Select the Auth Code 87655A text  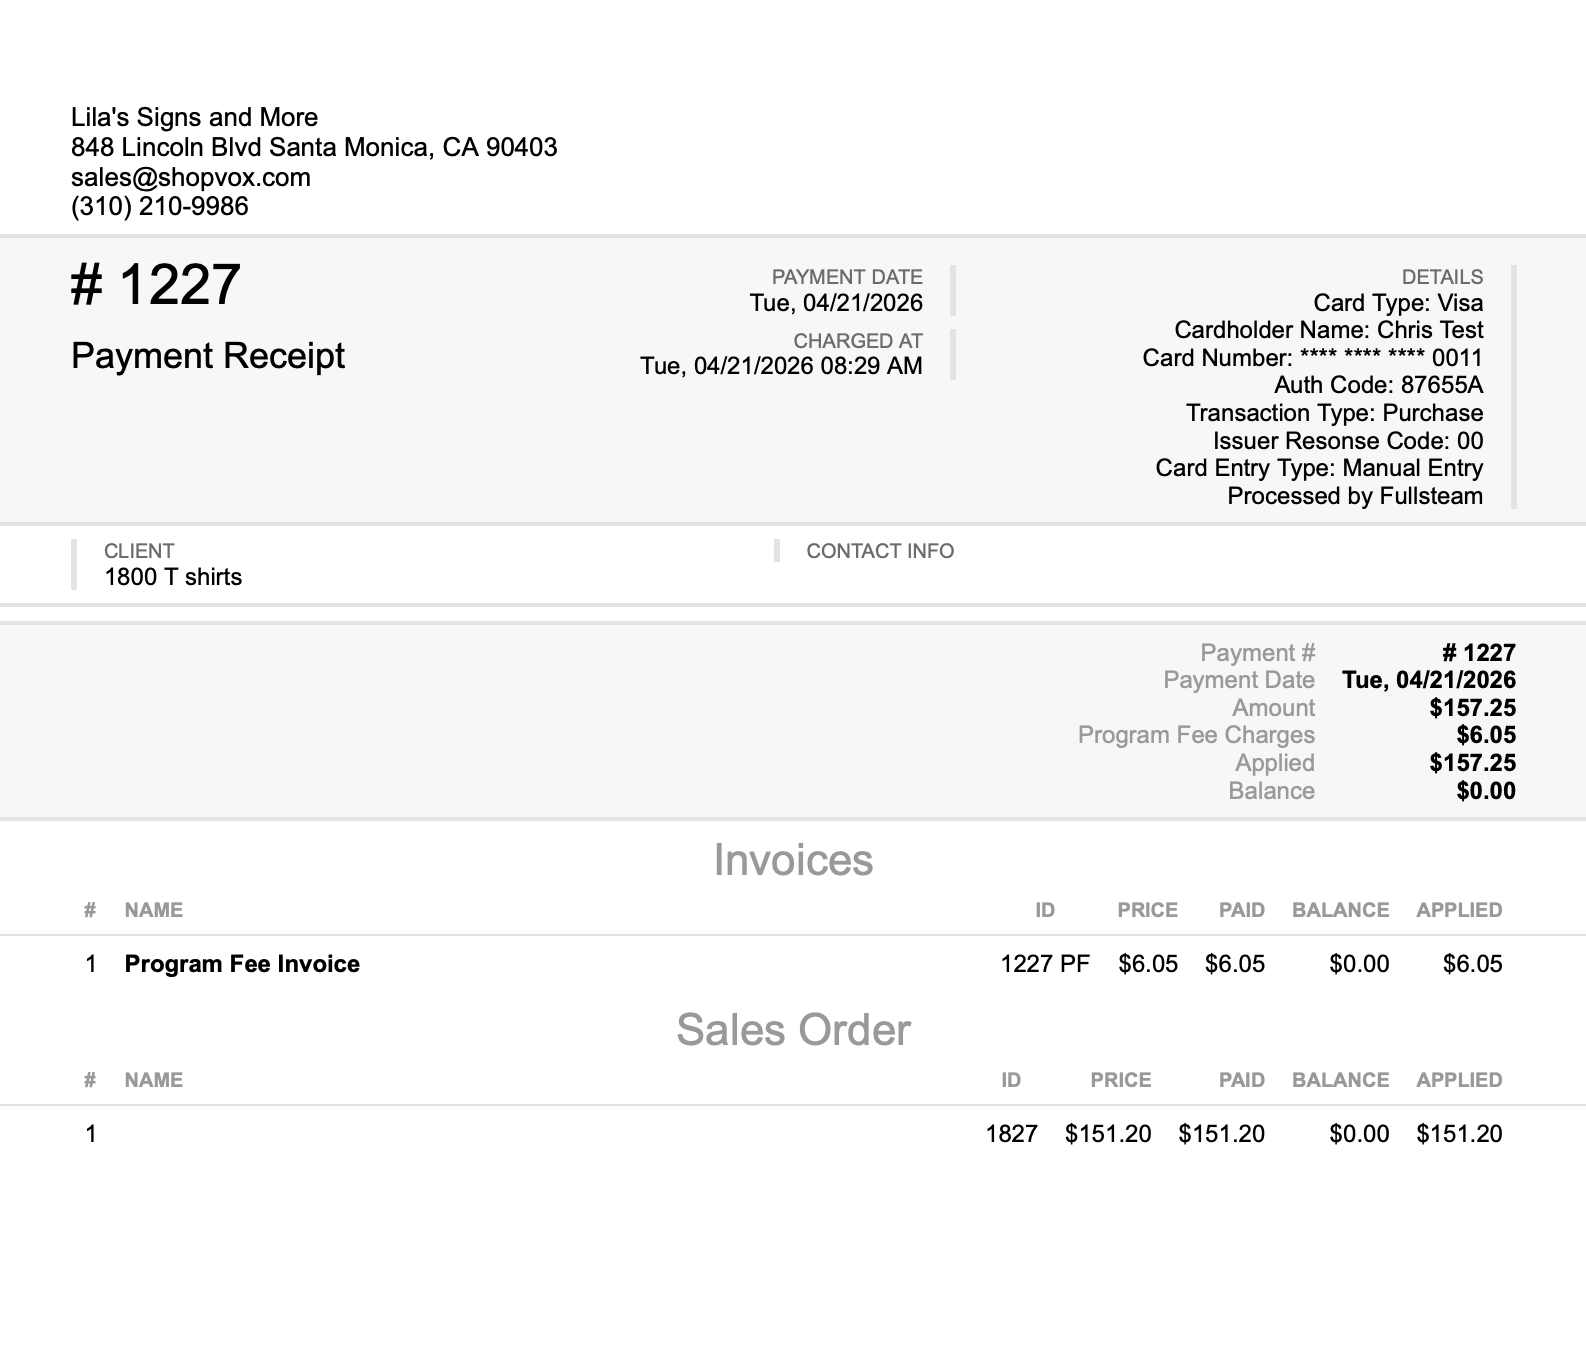[x=1378, y=385]
